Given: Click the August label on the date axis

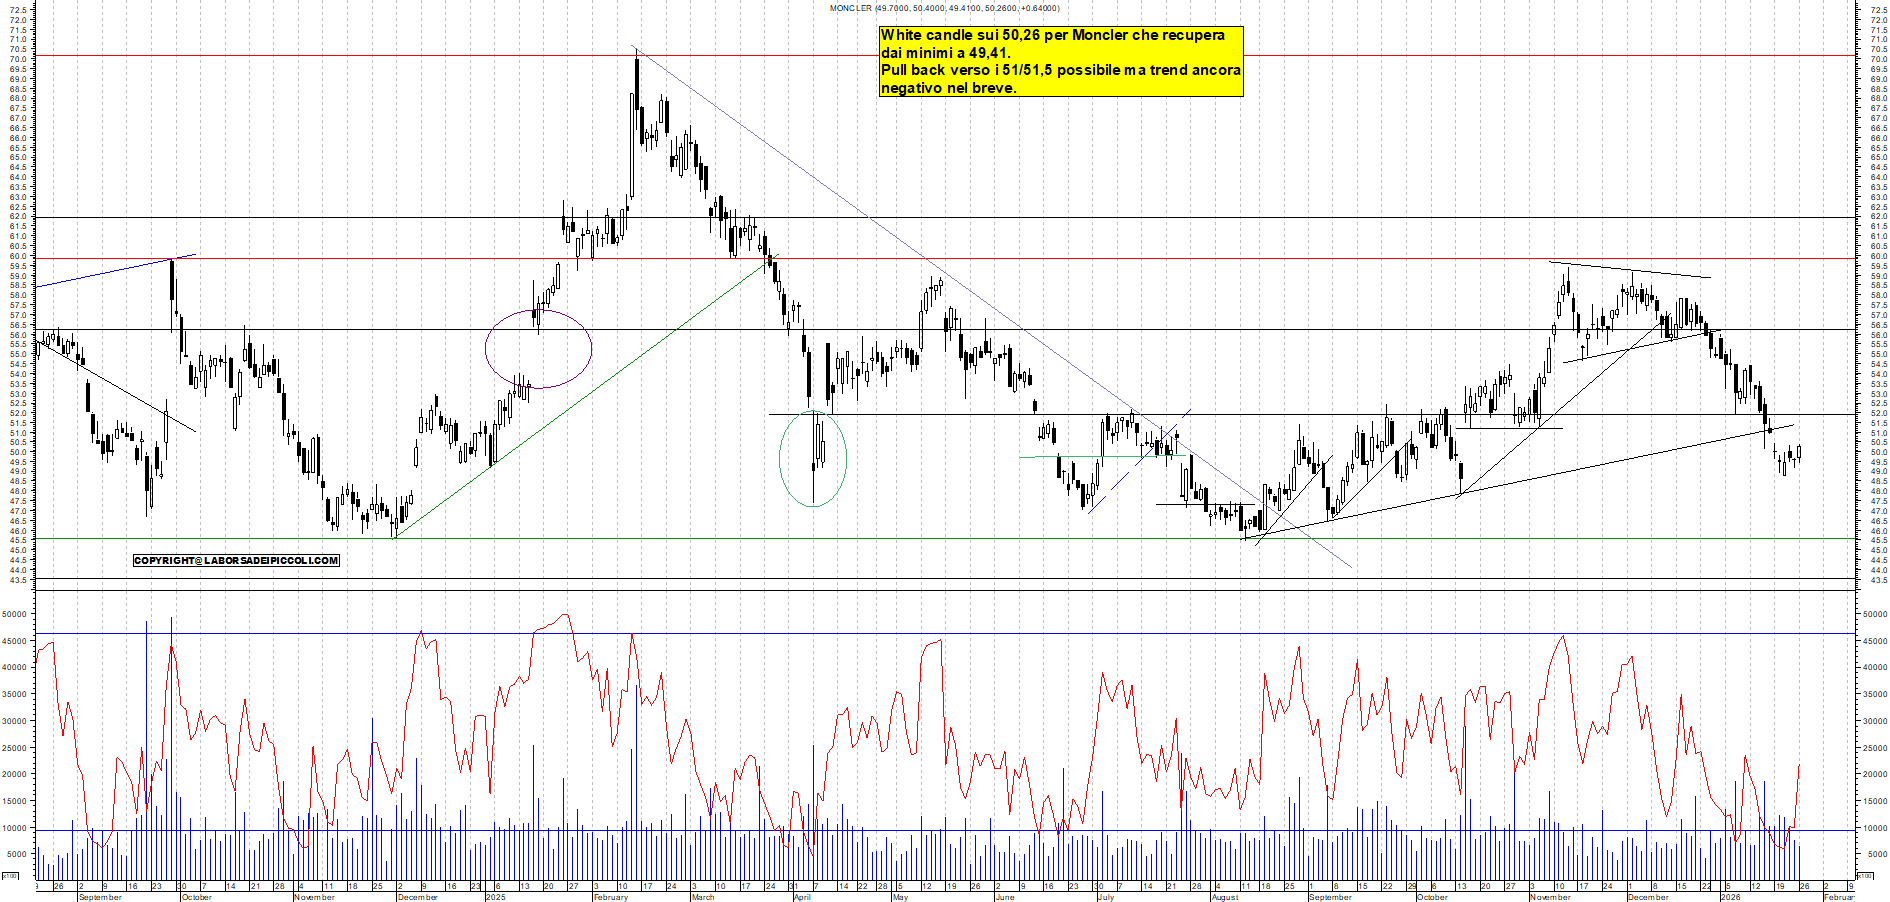Looking at the screenshot, I should coord(1225,897).
